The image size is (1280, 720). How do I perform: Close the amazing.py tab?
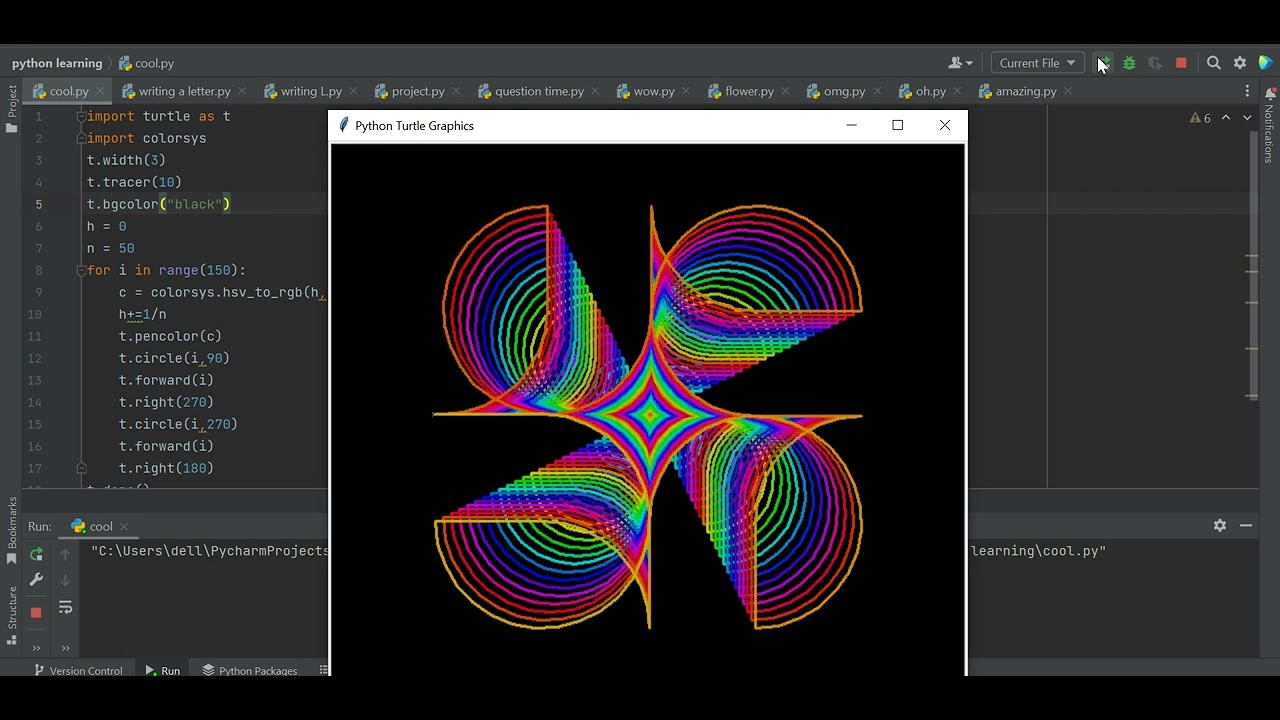click(1068, 91)
